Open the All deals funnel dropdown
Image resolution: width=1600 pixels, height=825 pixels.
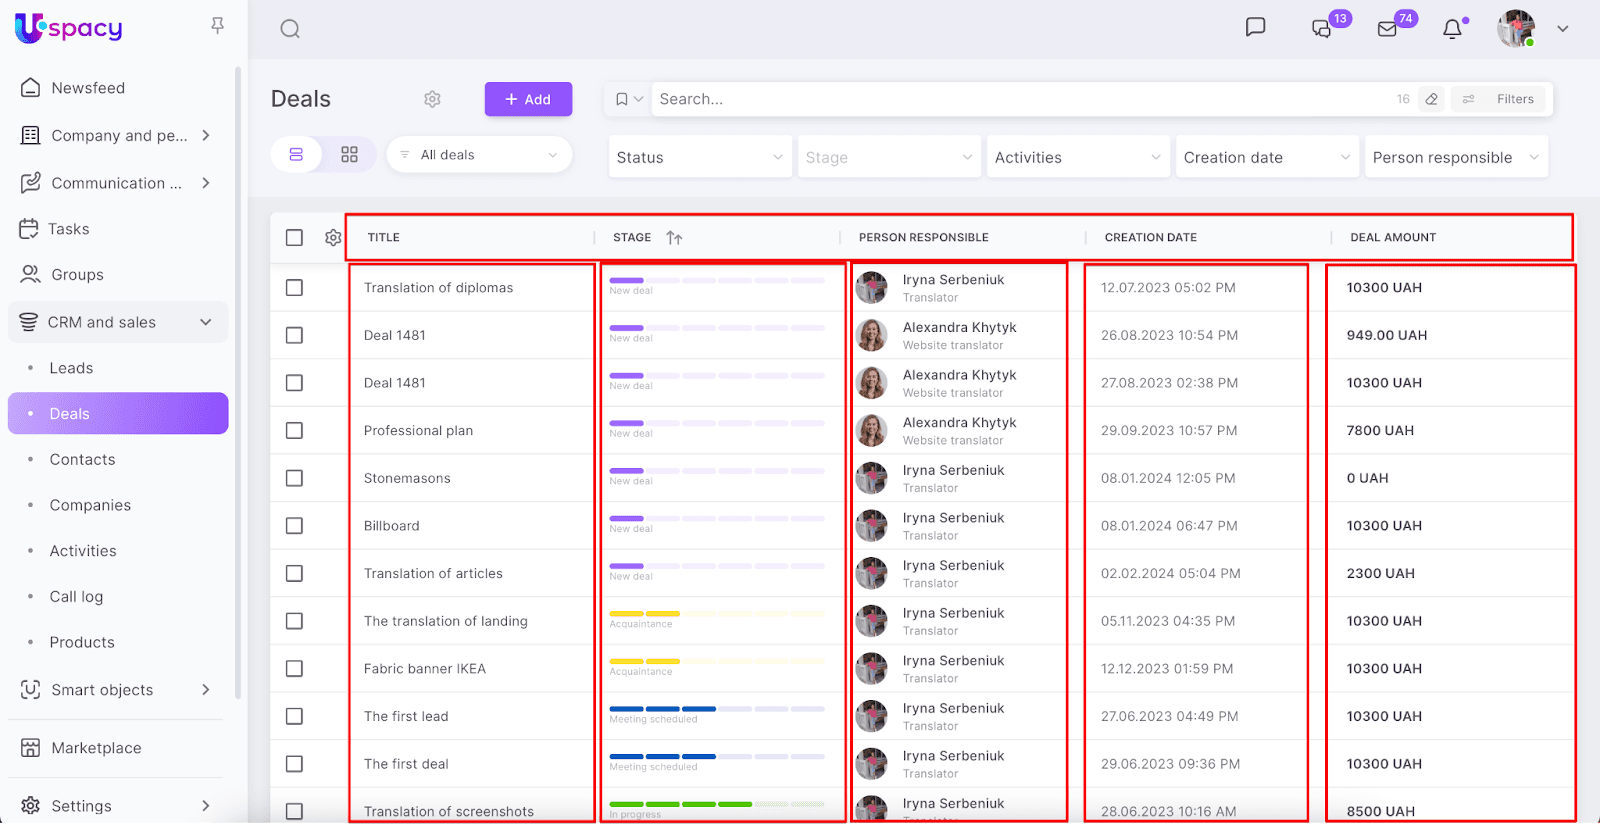tap(479, 155)
